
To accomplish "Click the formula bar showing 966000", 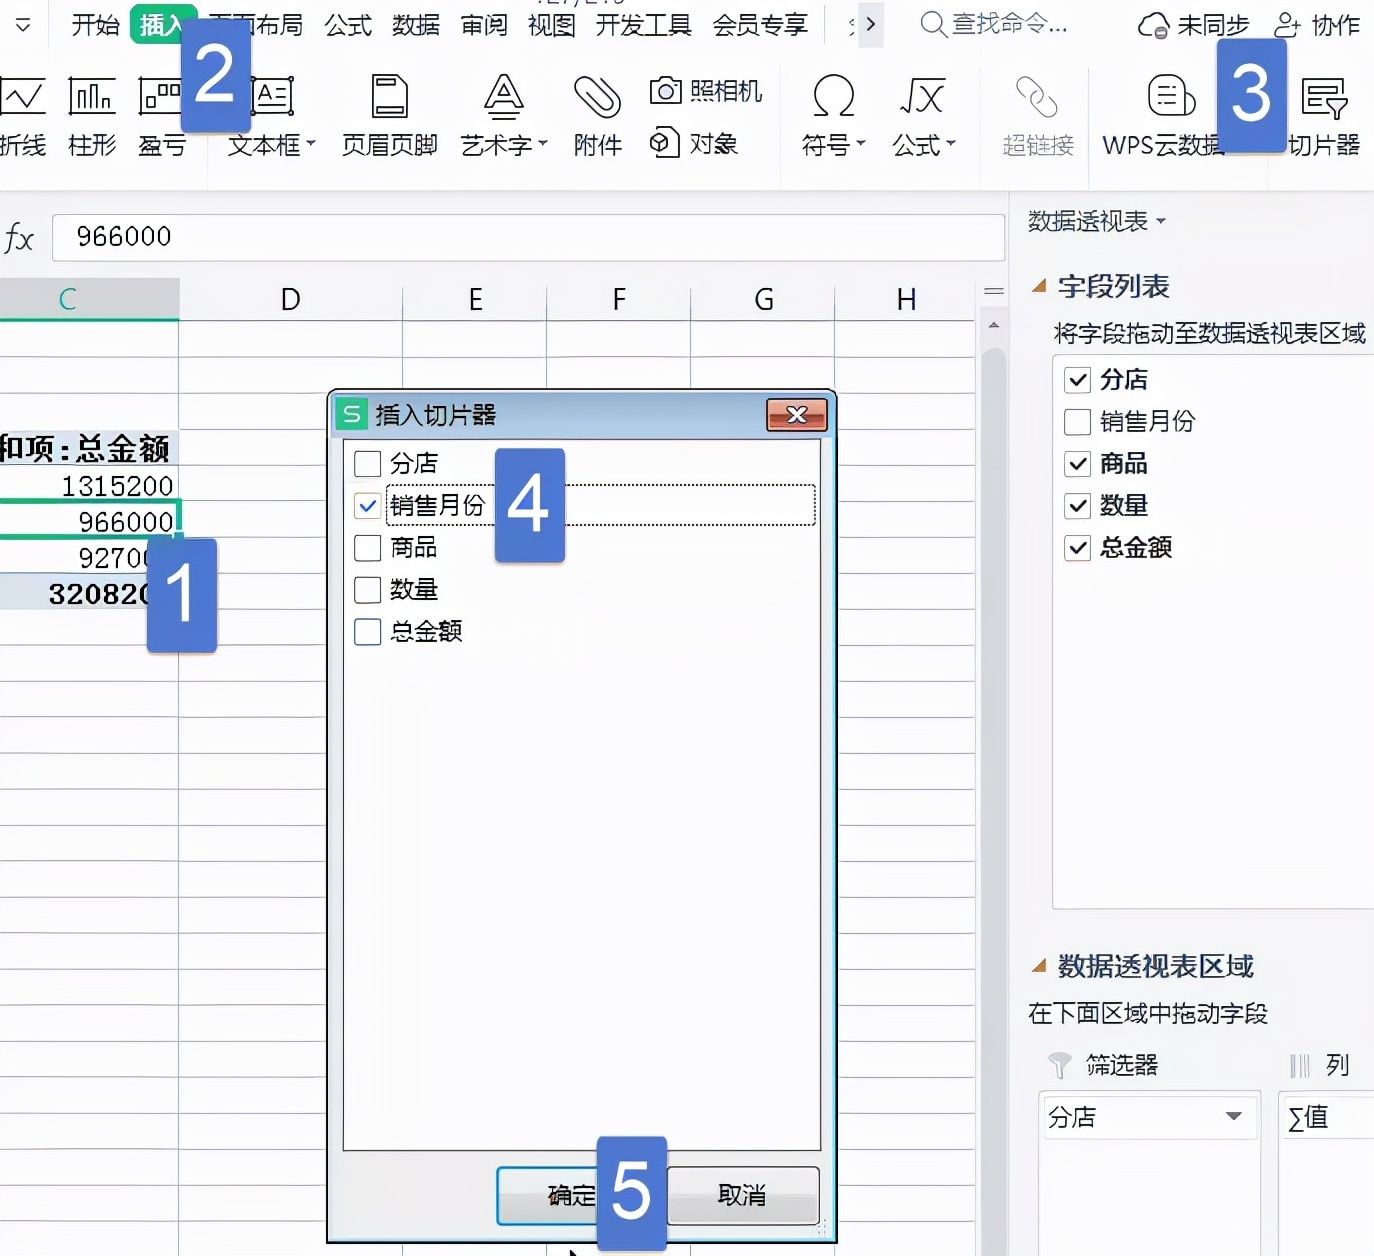I will click(x=528, y=238).
